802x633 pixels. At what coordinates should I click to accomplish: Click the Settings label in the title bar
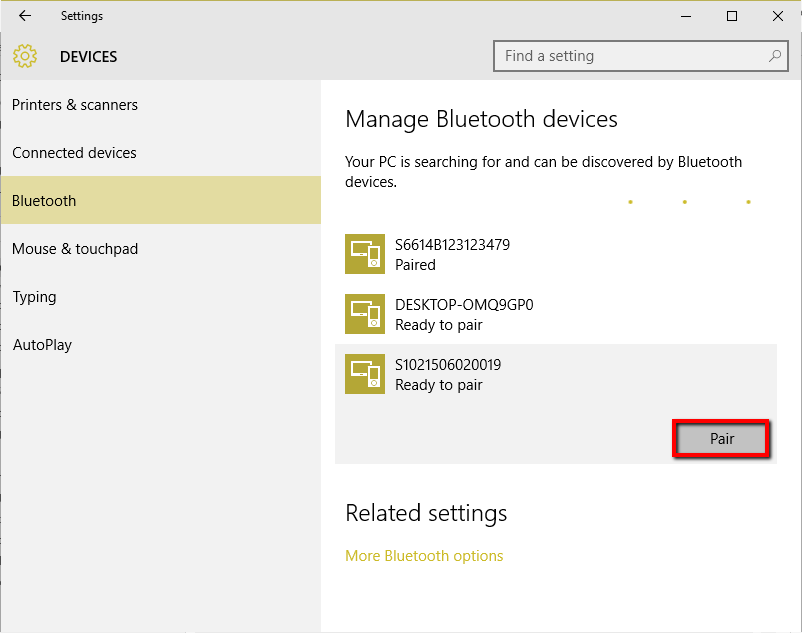[81, 16]
